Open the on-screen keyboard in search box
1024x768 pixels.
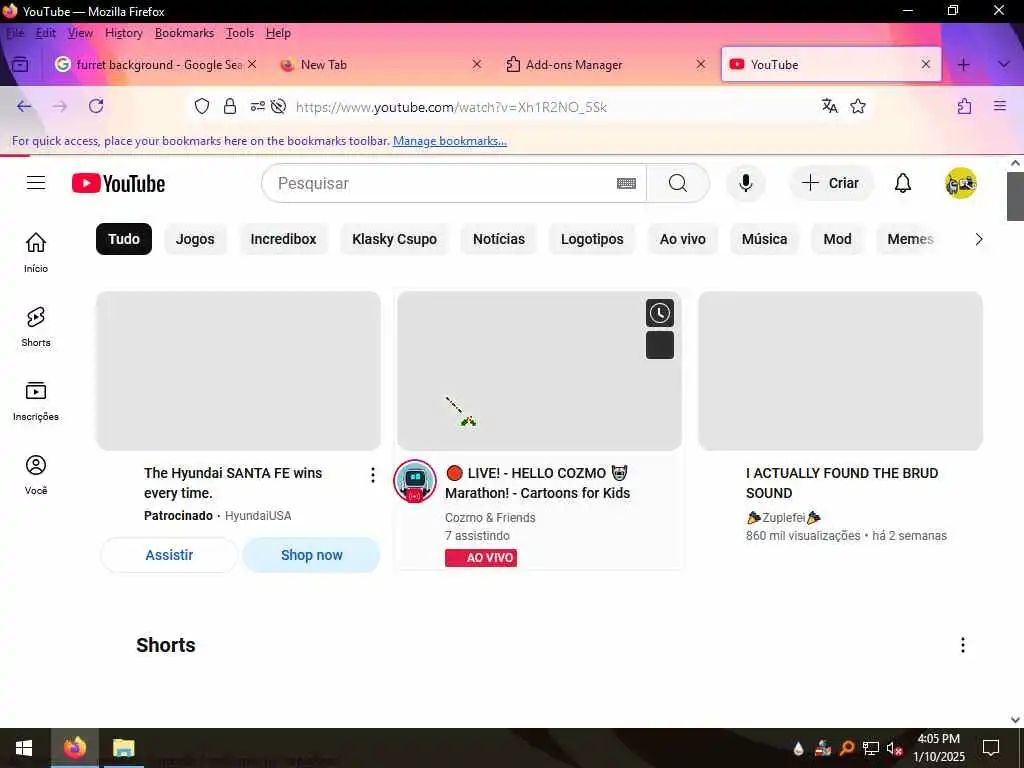[626, 184]
